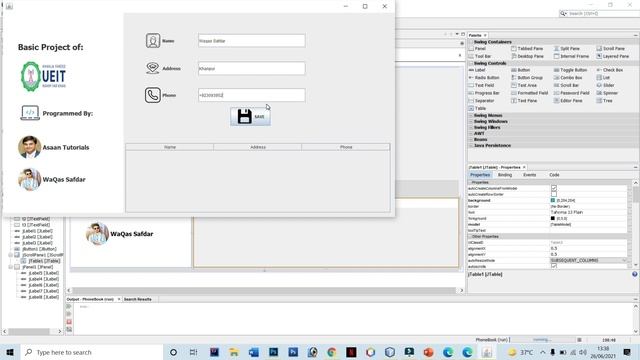Pick the Toggle Button palette component
Image resolution: width=640 pixels, height=360 pixels.
coord(571,70)
